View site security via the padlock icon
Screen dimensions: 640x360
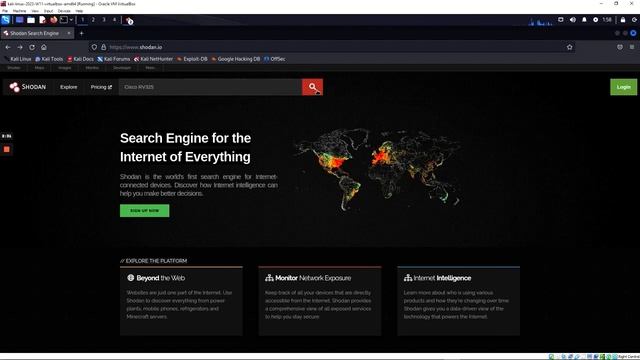tap(104, 47)
